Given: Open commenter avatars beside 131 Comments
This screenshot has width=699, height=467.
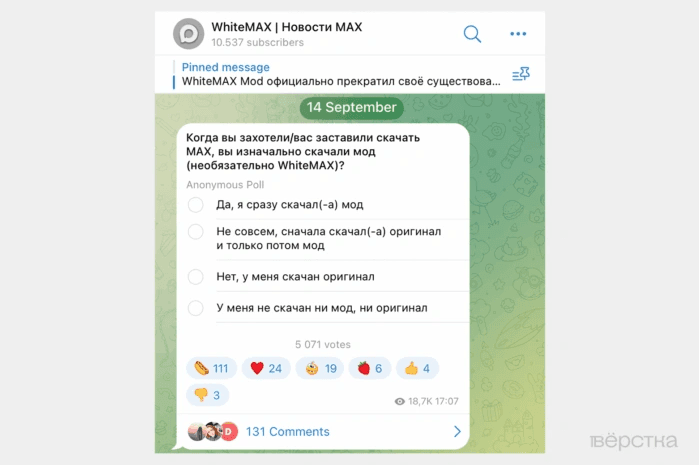Looking at the screenshot, I should pyautogui.click(x=213, y=431).
